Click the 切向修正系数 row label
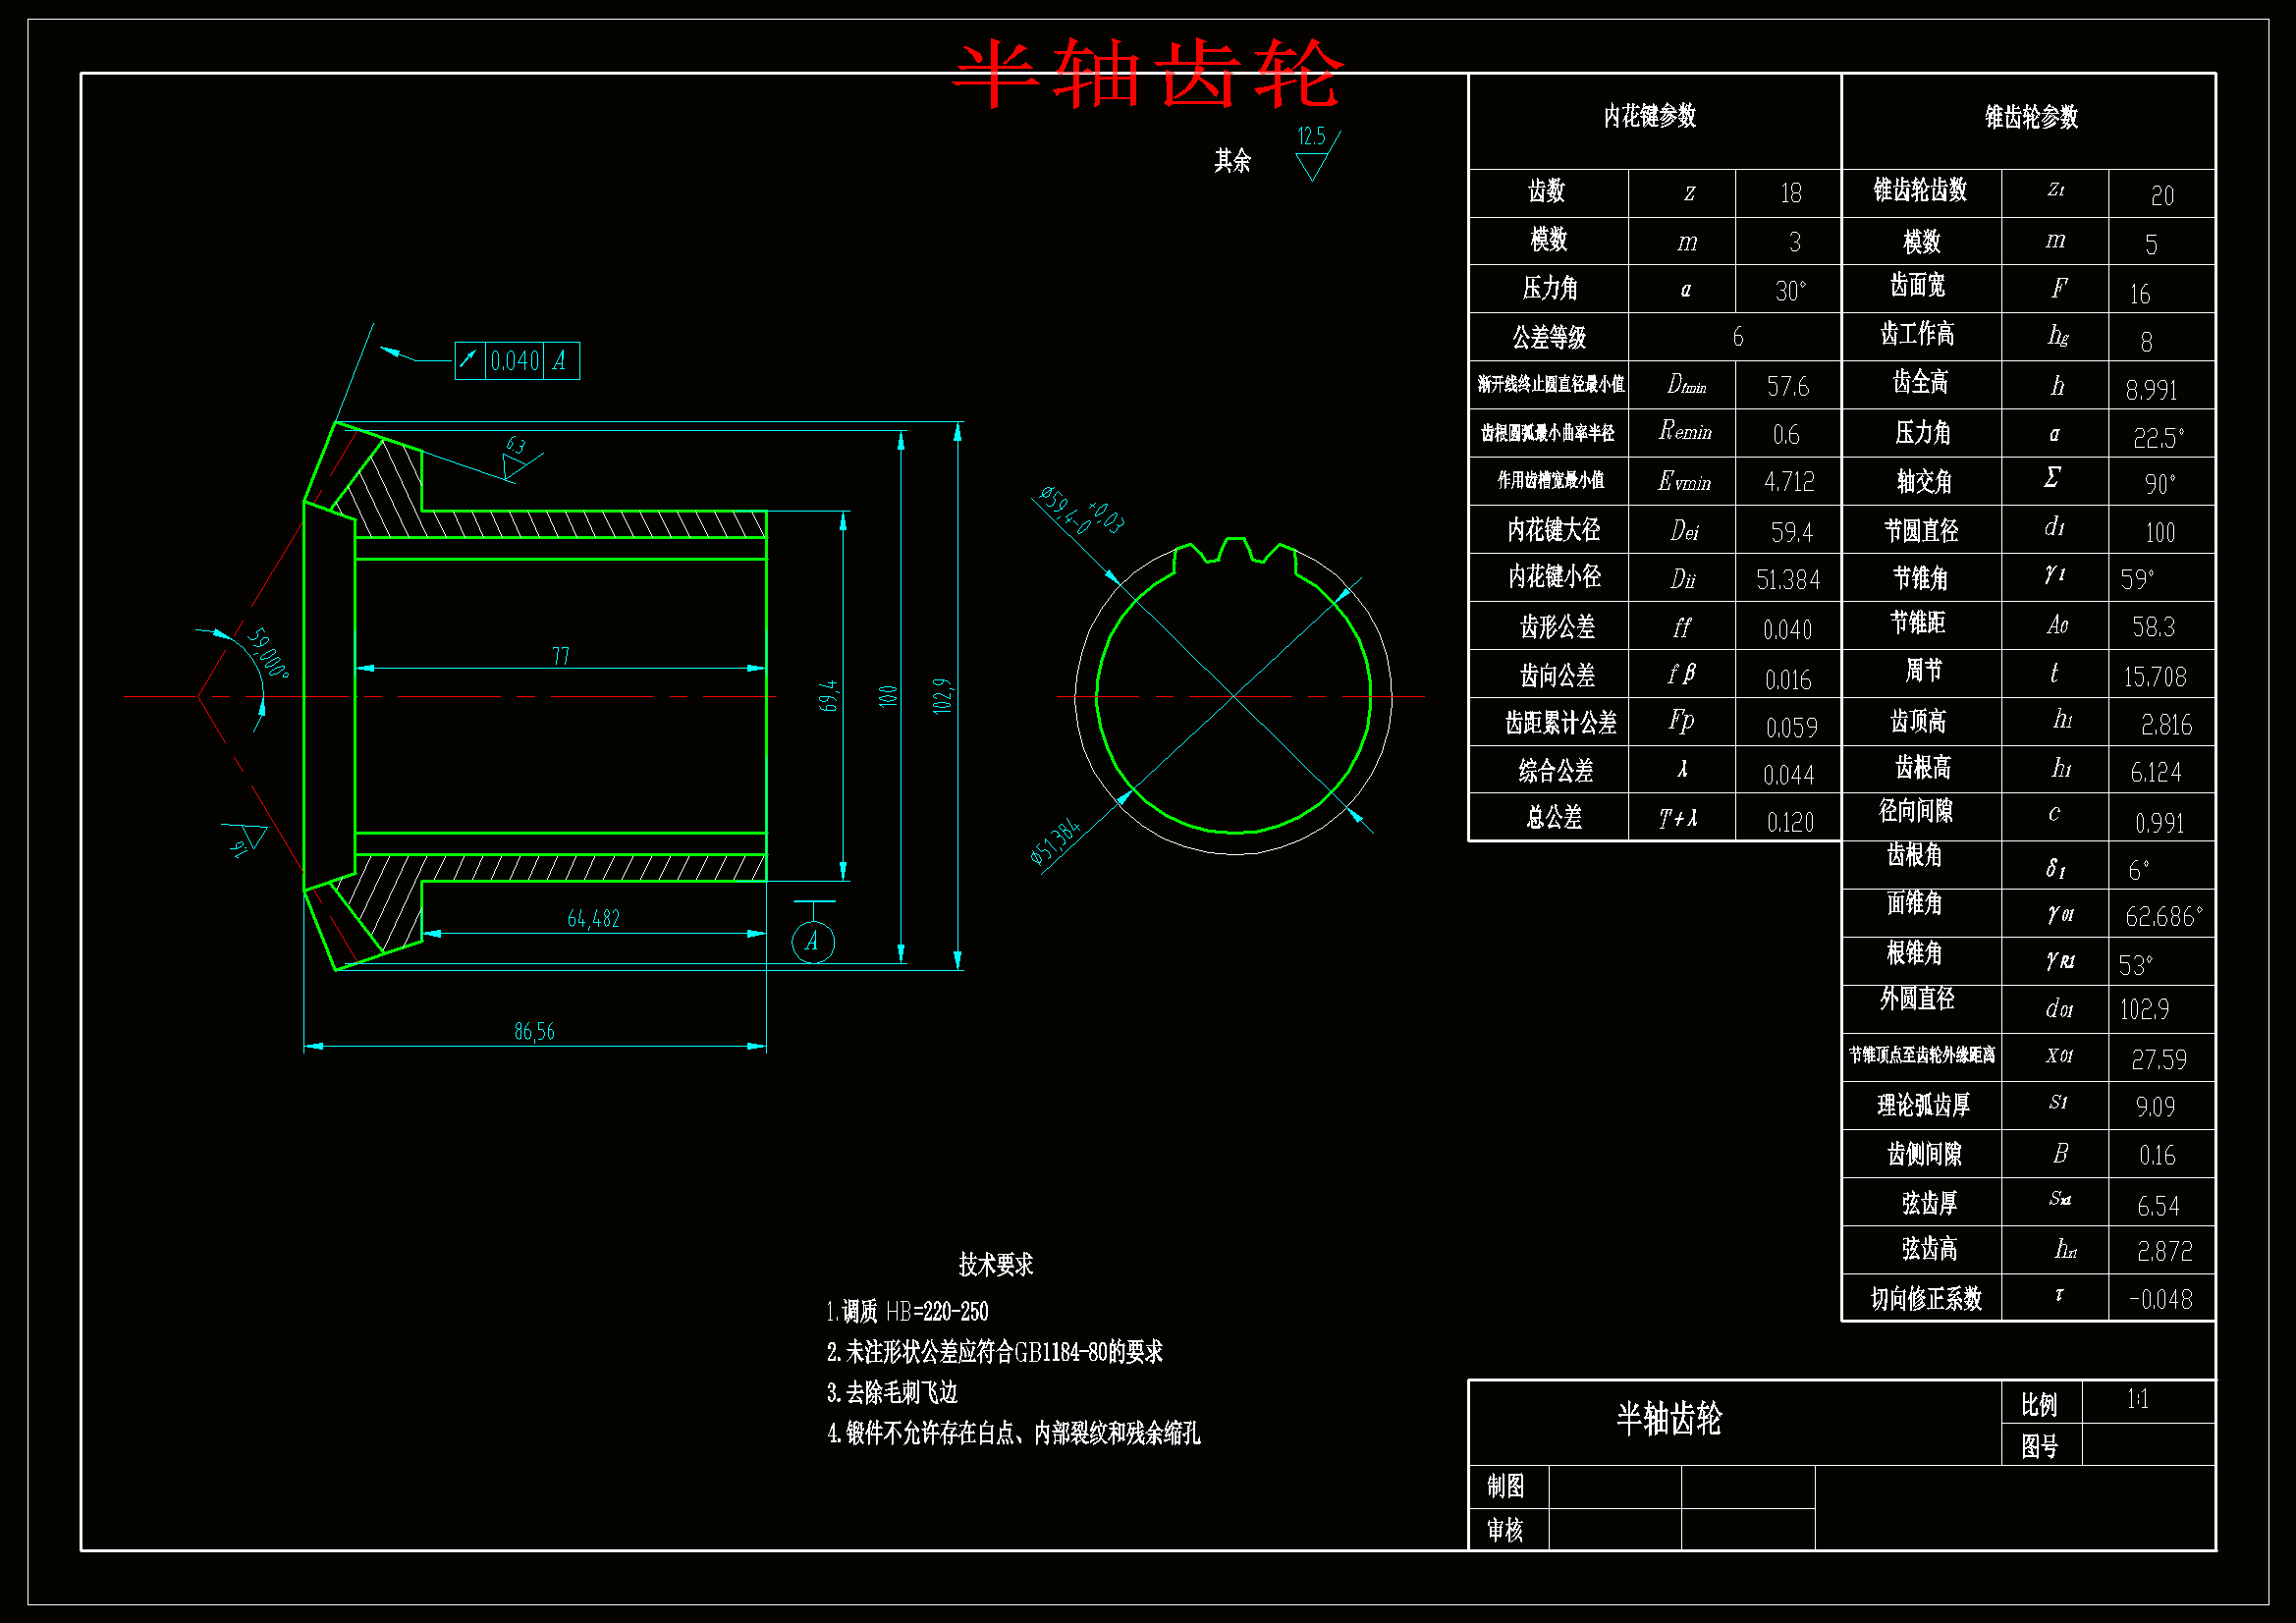 [x=1926, y=1299]
